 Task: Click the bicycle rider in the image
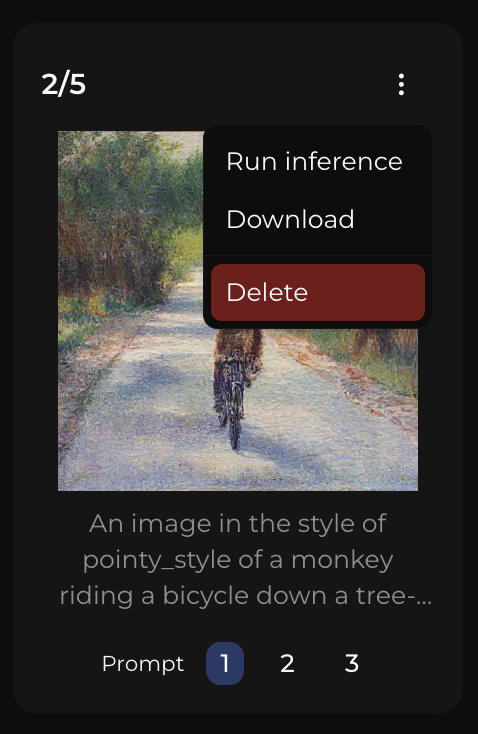236,384
